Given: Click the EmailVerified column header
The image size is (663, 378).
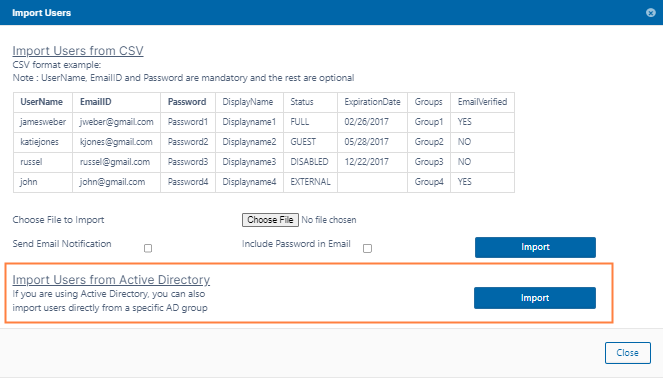Looking at the screenshot, I should click(482, 102).
